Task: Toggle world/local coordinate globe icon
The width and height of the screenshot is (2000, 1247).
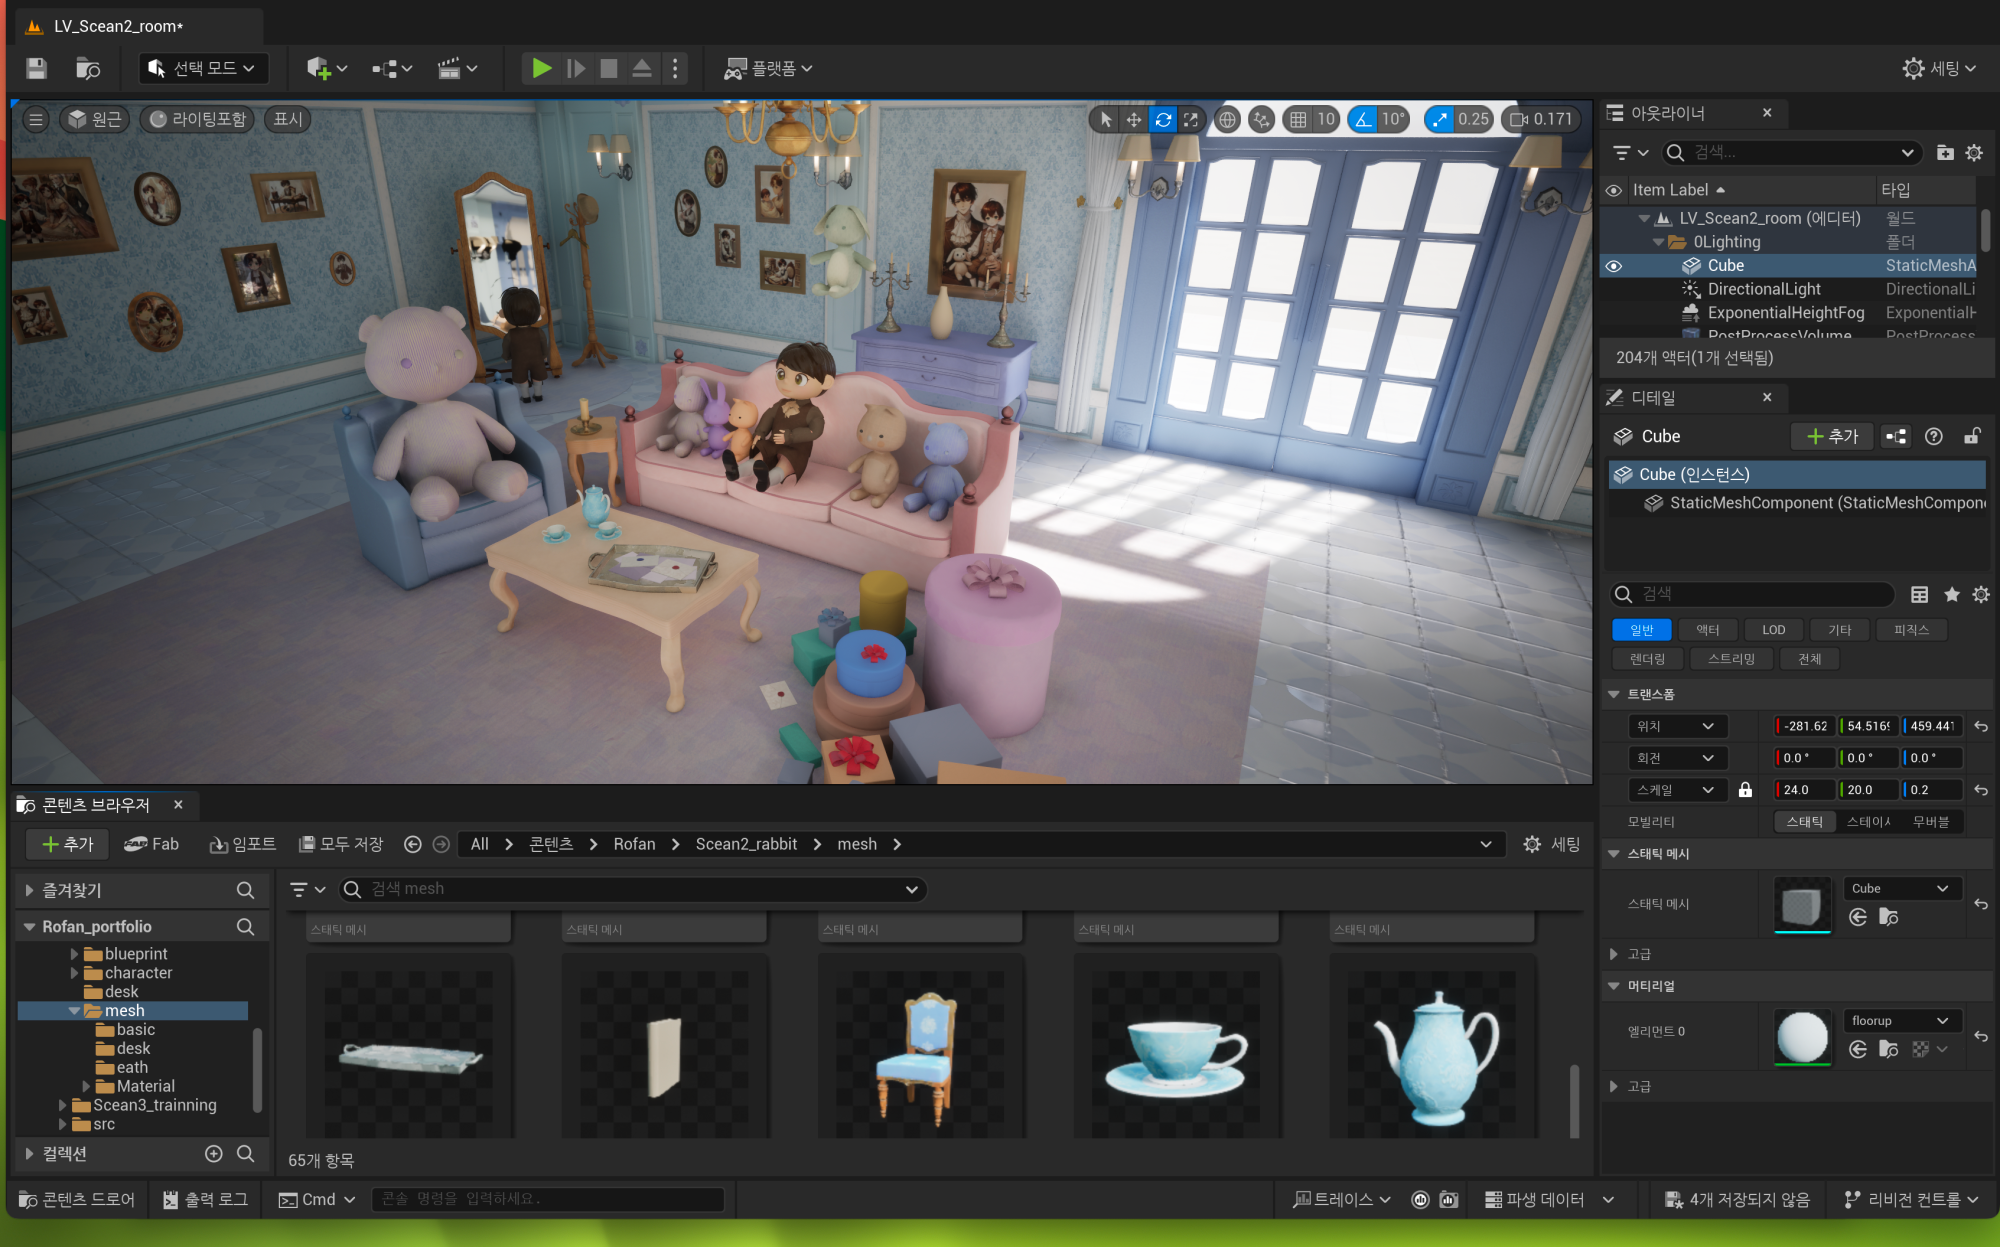Action: pyautogui.click(x=1227, y=119)
